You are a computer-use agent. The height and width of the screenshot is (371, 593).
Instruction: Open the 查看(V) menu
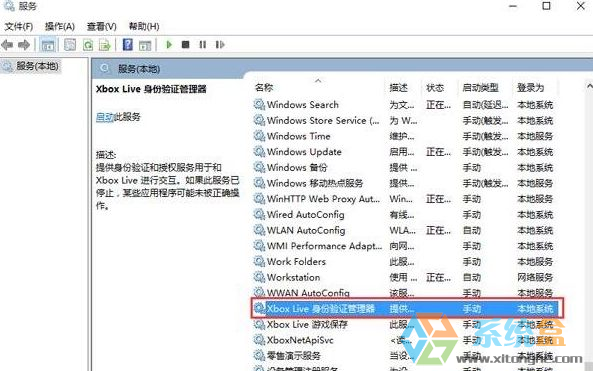tap(101, 26)
